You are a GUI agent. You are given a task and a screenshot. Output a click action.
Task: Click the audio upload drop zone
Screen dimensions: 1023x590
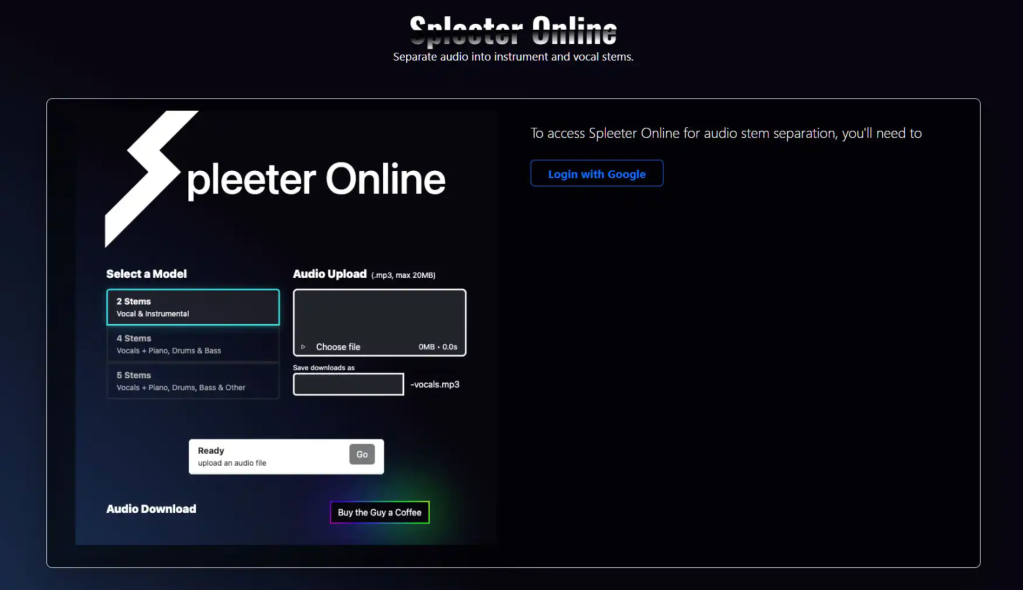pyautogui.click(x=379, y=315)
